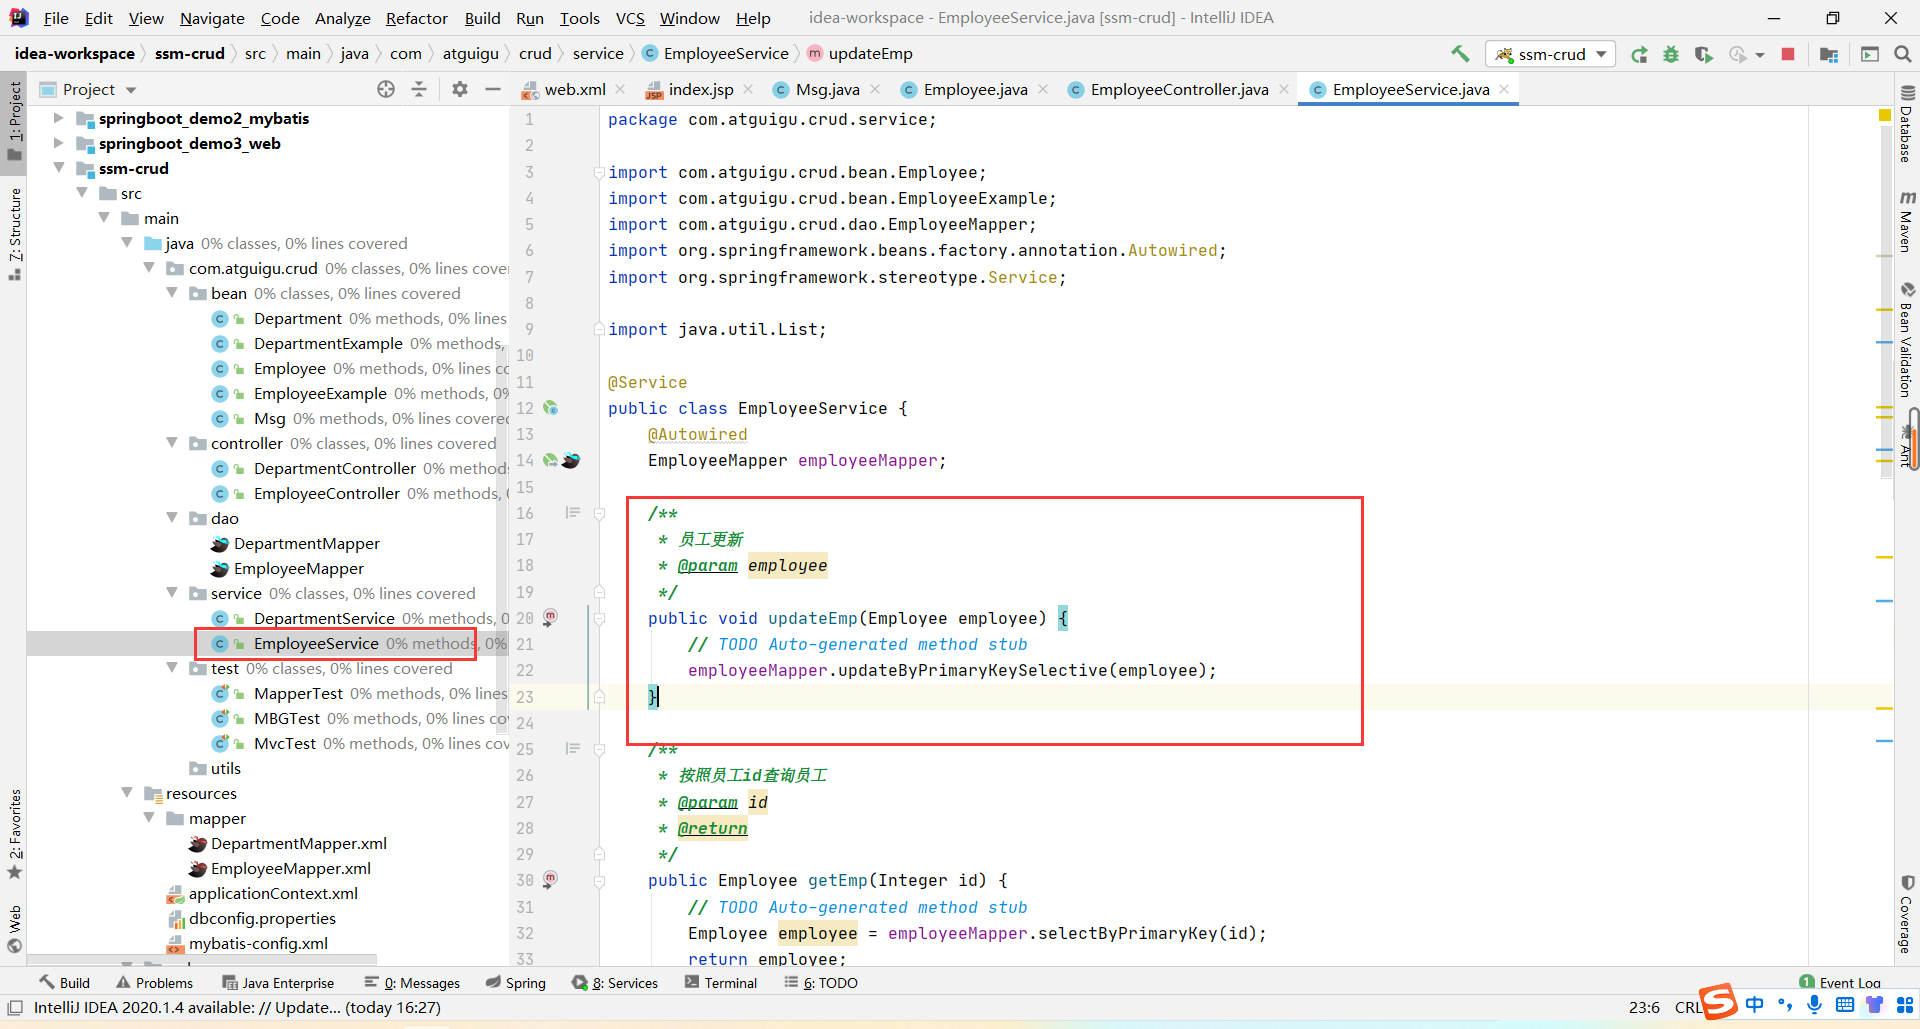Fold the updateEmp method at line 20
The height and width of the screenshot is (1029, 1920).
click(x=599, y=618)
